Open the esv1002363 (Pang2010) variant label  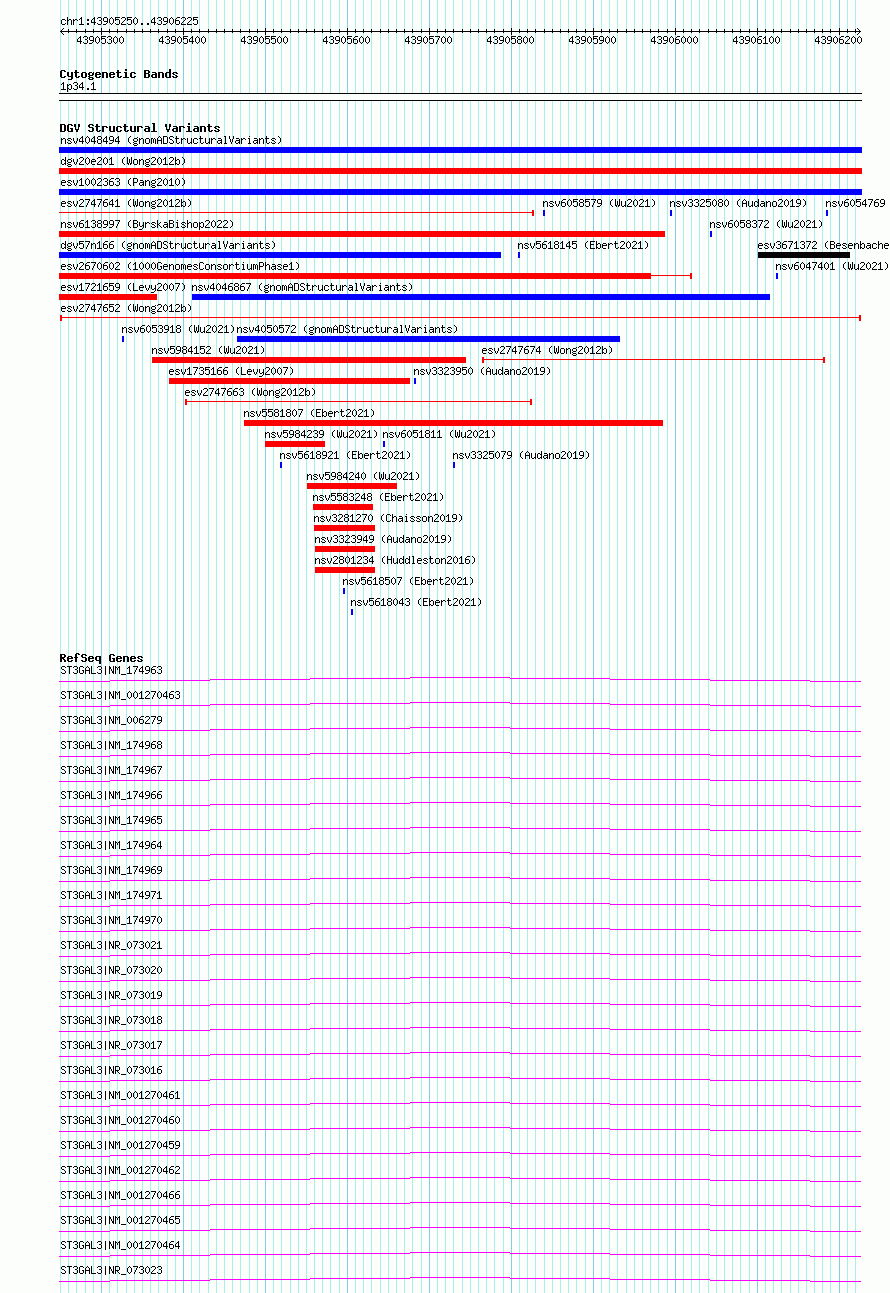pyautogui.click(x=123, y=182)
